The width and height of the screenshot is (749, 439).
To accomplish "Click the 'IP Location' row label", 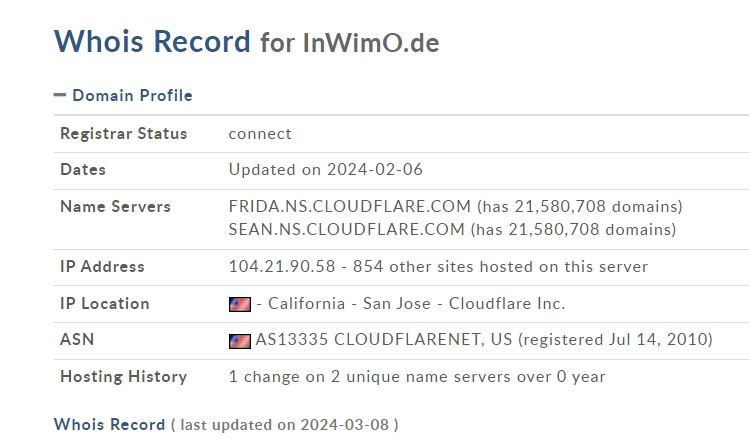I will pyautogui.click(x=105, y=303).
